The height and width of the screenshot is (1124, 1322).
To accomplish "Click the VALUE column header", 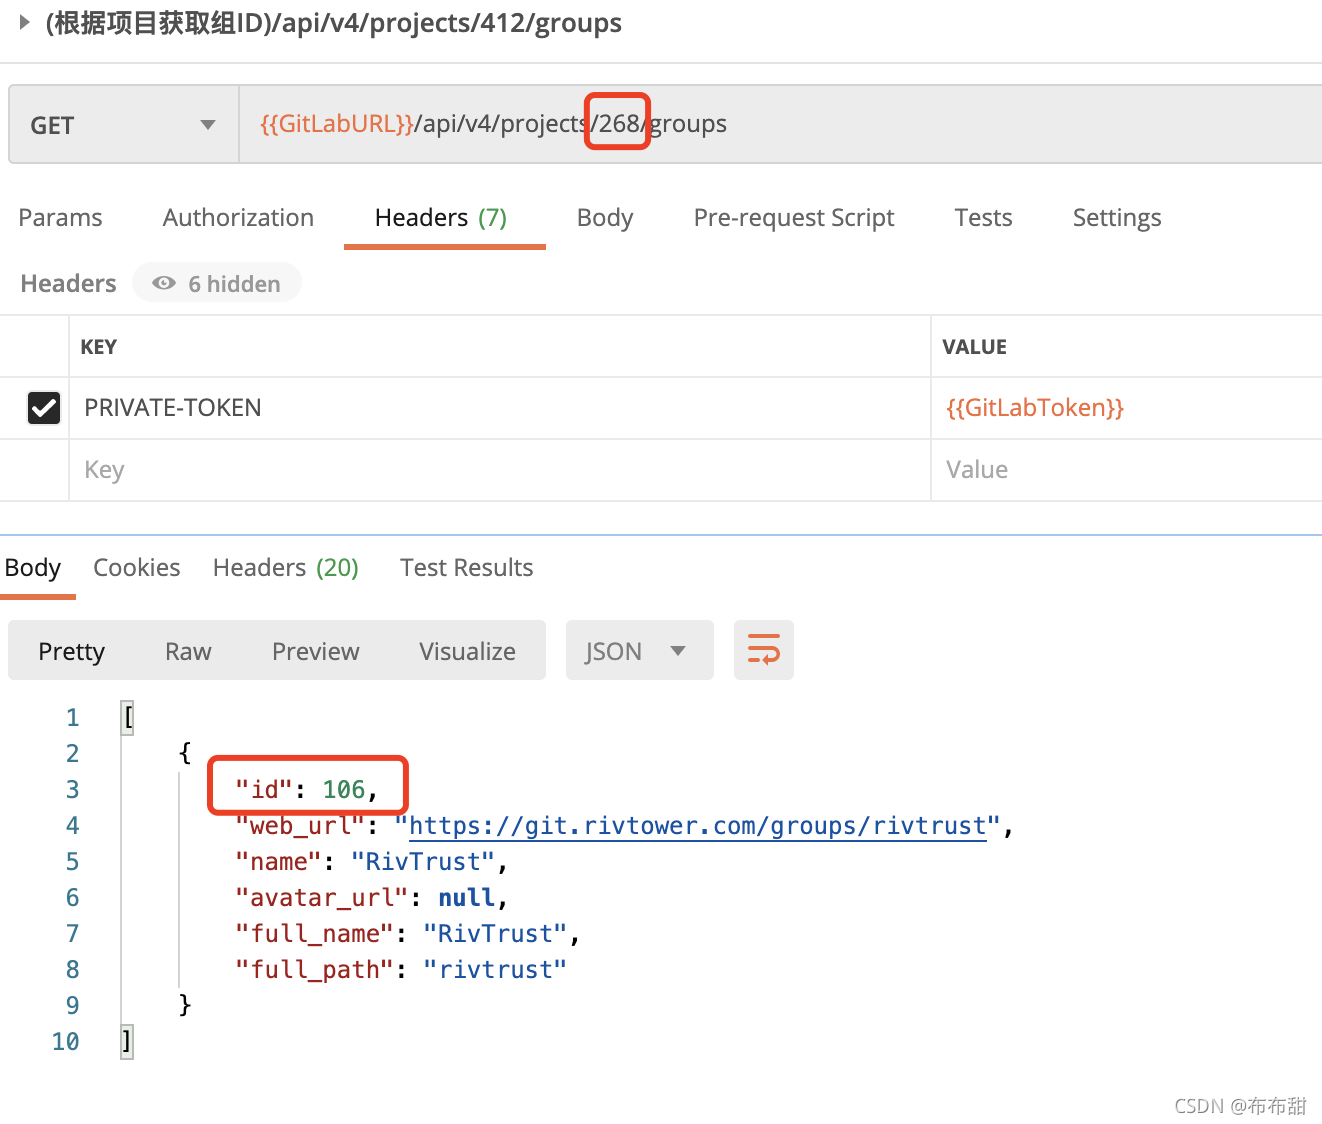I will click(975, 347).
